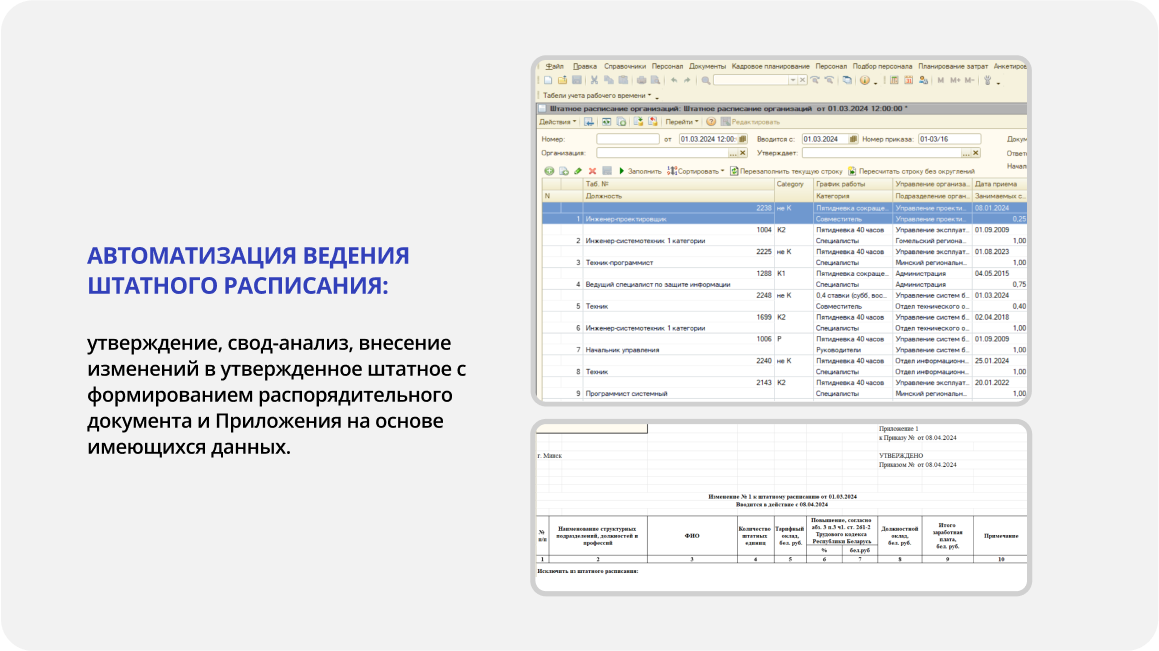Click the Undo arrow icon
The height and width of the screenshot is (651, 1159).
click(674, 80)
